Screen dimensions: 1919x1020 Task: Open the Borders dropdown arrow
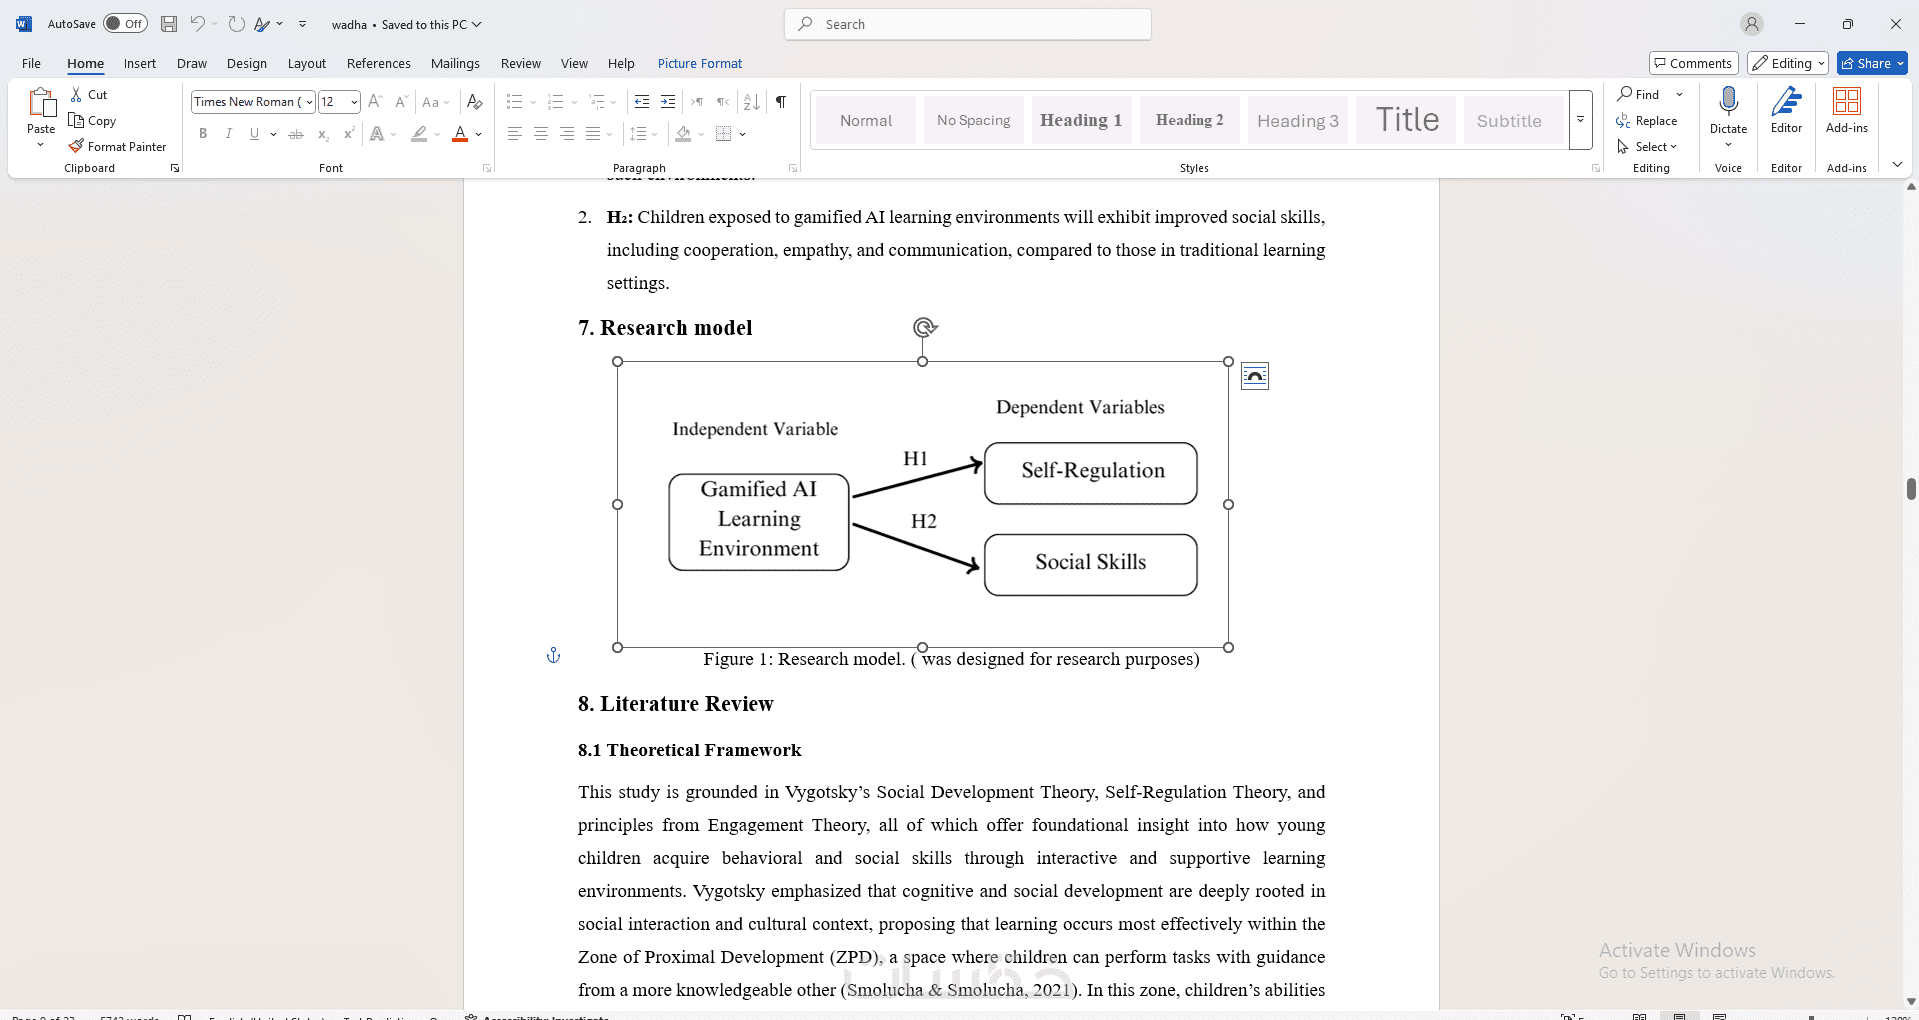(743, 134)
